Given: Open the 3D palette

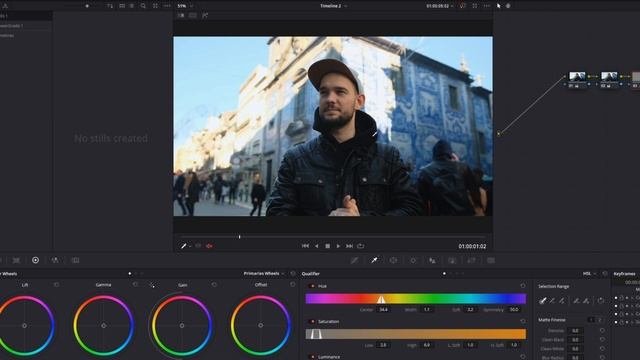Looking at the screenshot, I should [x=491, y=260].
